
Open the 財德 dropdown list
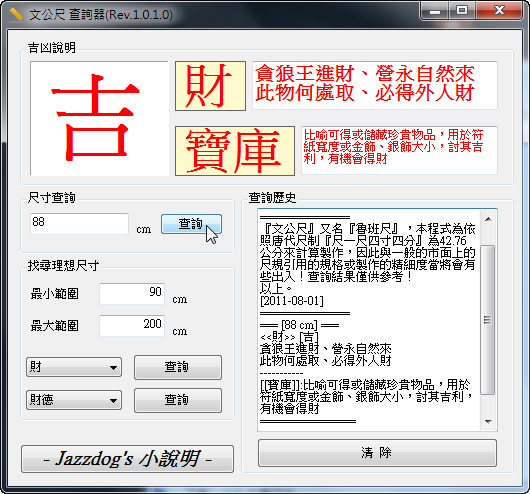coord(74,400)
